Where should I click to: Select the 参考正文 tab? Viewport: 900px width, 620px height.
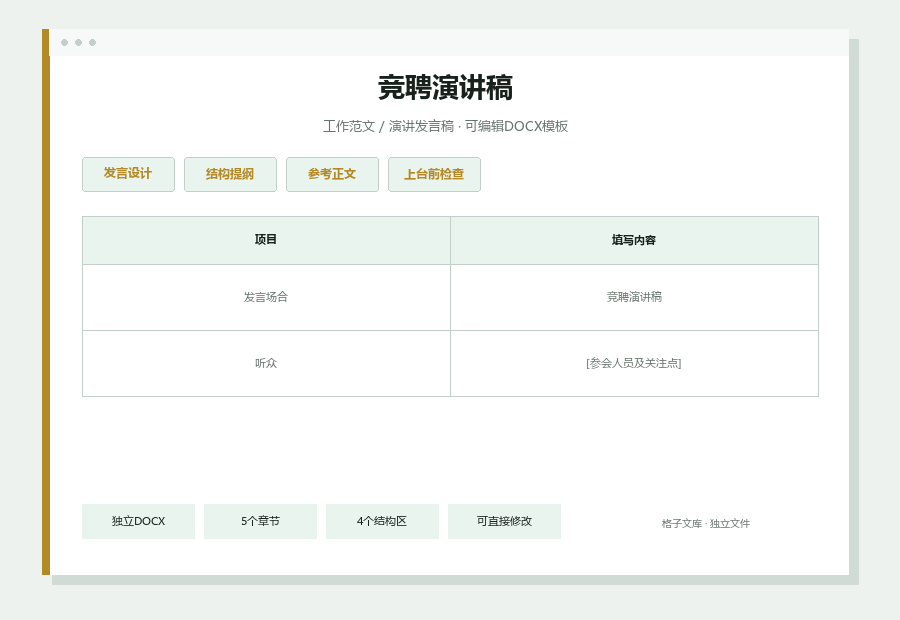pos(332,174)
